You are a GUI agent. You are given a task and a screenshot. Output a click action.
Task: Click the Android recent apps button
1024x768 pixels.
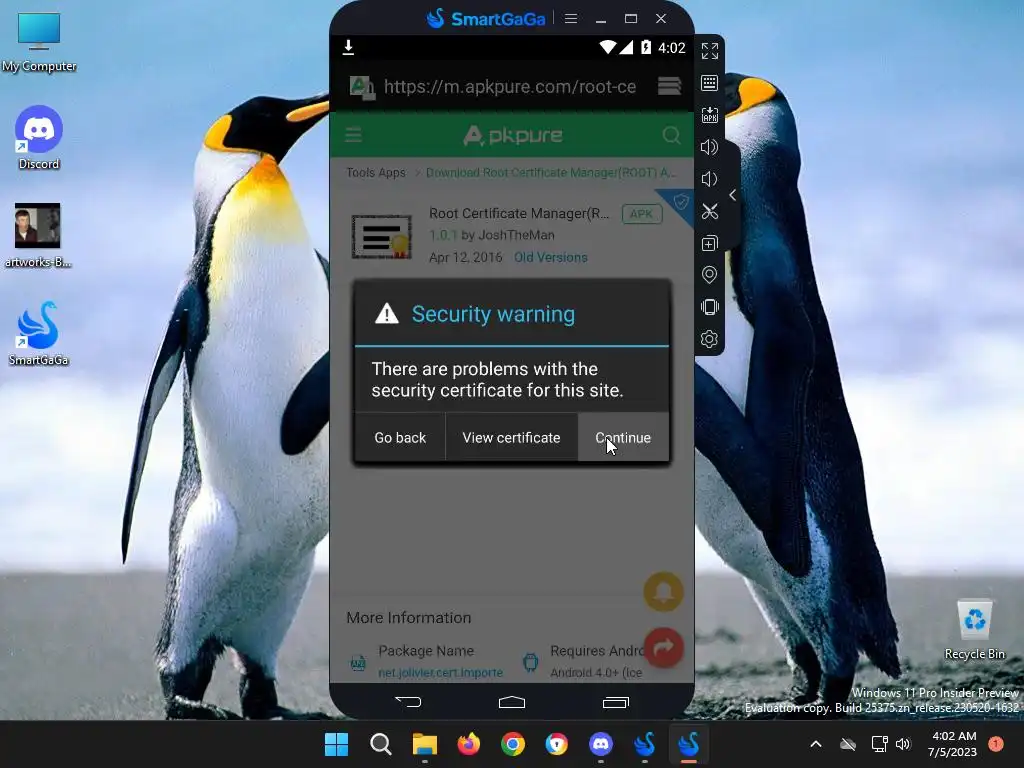tap(615, 702)
